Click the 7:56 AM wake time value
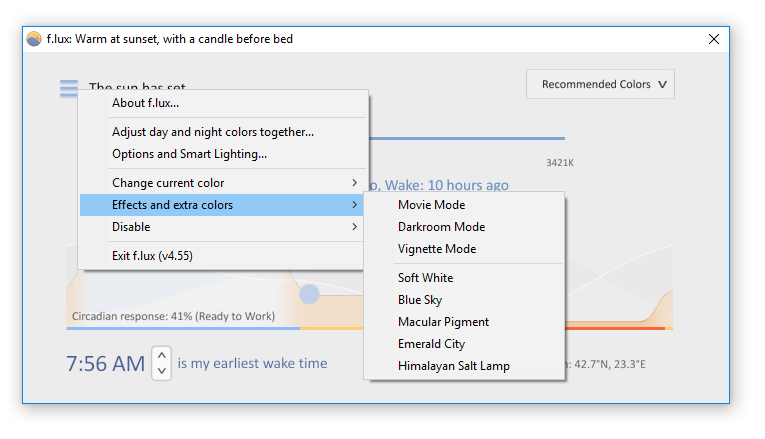 (105, 363)
